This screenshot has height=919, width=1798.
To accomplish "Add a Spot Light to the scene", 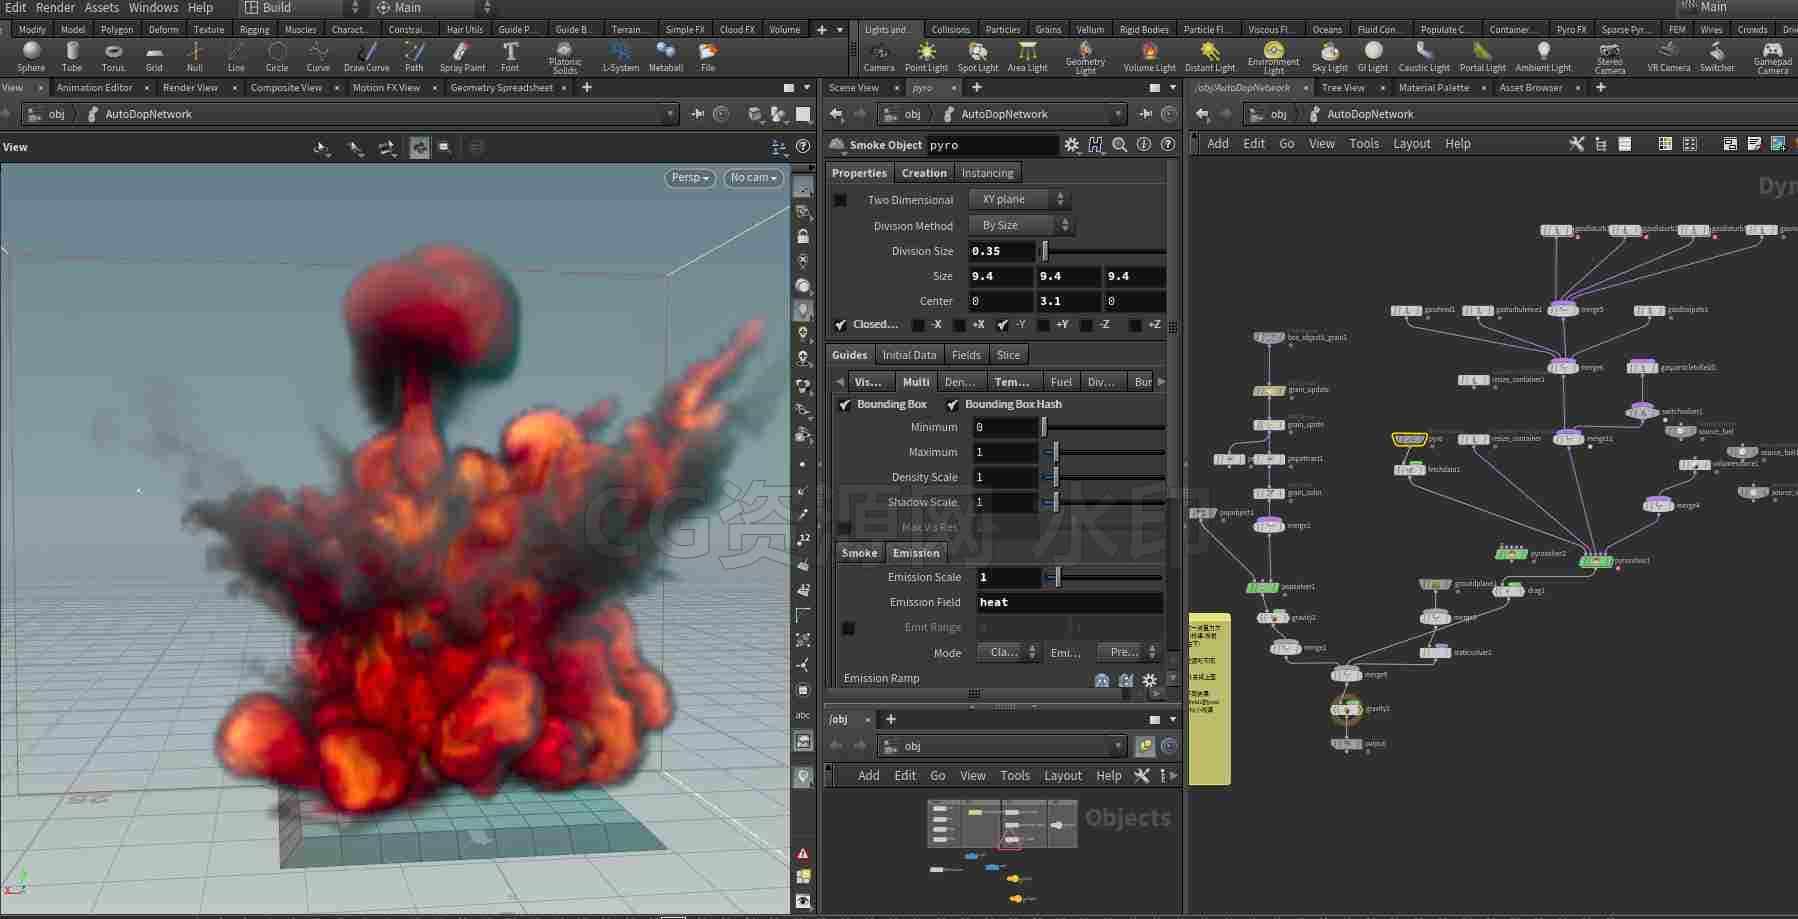I will [x=978, y=56].
